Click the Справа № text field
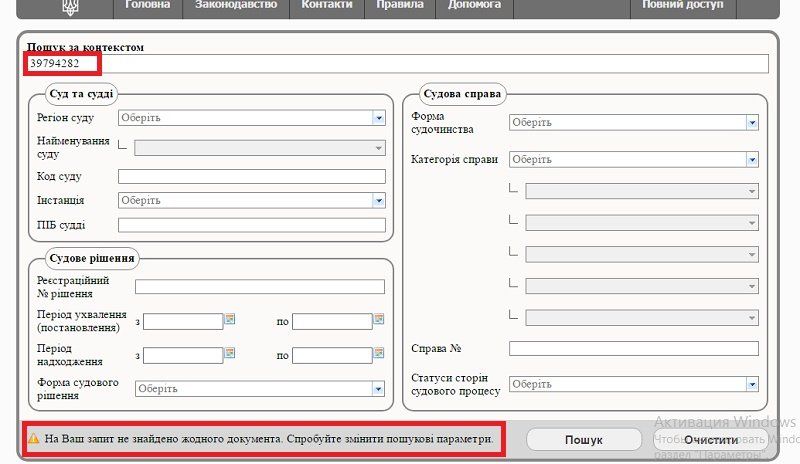The width and height of the screenshot is (800, 464). [x=633, y=349]
